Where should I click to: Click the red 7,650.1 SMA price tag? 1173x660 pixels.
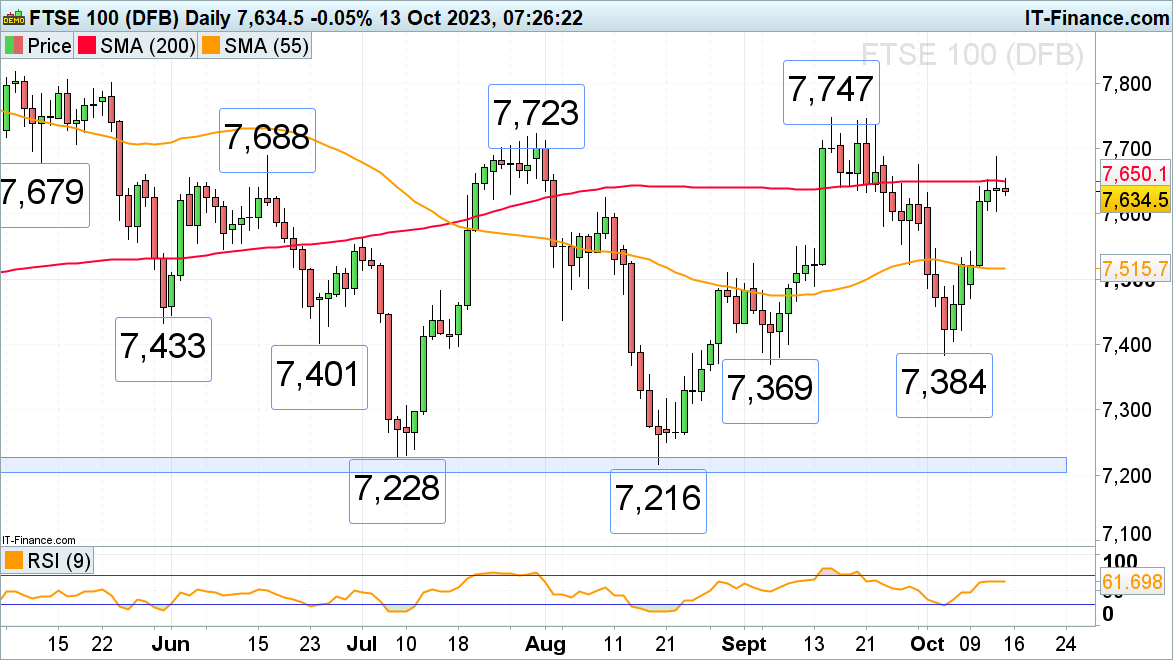point(1135,175)
